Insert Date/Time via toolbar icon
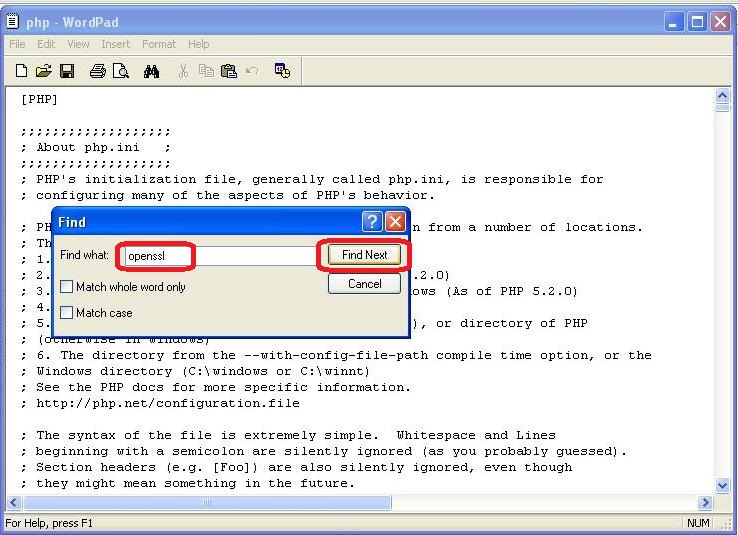This screenshot has height=535, width=738. pyautogui.click(x=282, y=71)
